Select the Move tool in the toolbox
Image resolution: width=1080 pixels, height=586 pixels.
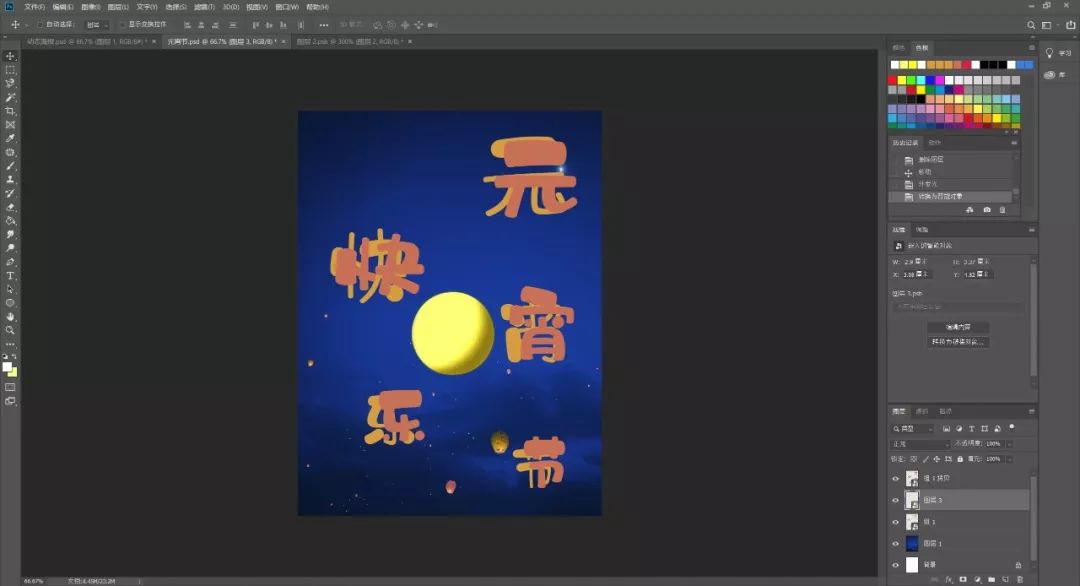tap(11, 56)
